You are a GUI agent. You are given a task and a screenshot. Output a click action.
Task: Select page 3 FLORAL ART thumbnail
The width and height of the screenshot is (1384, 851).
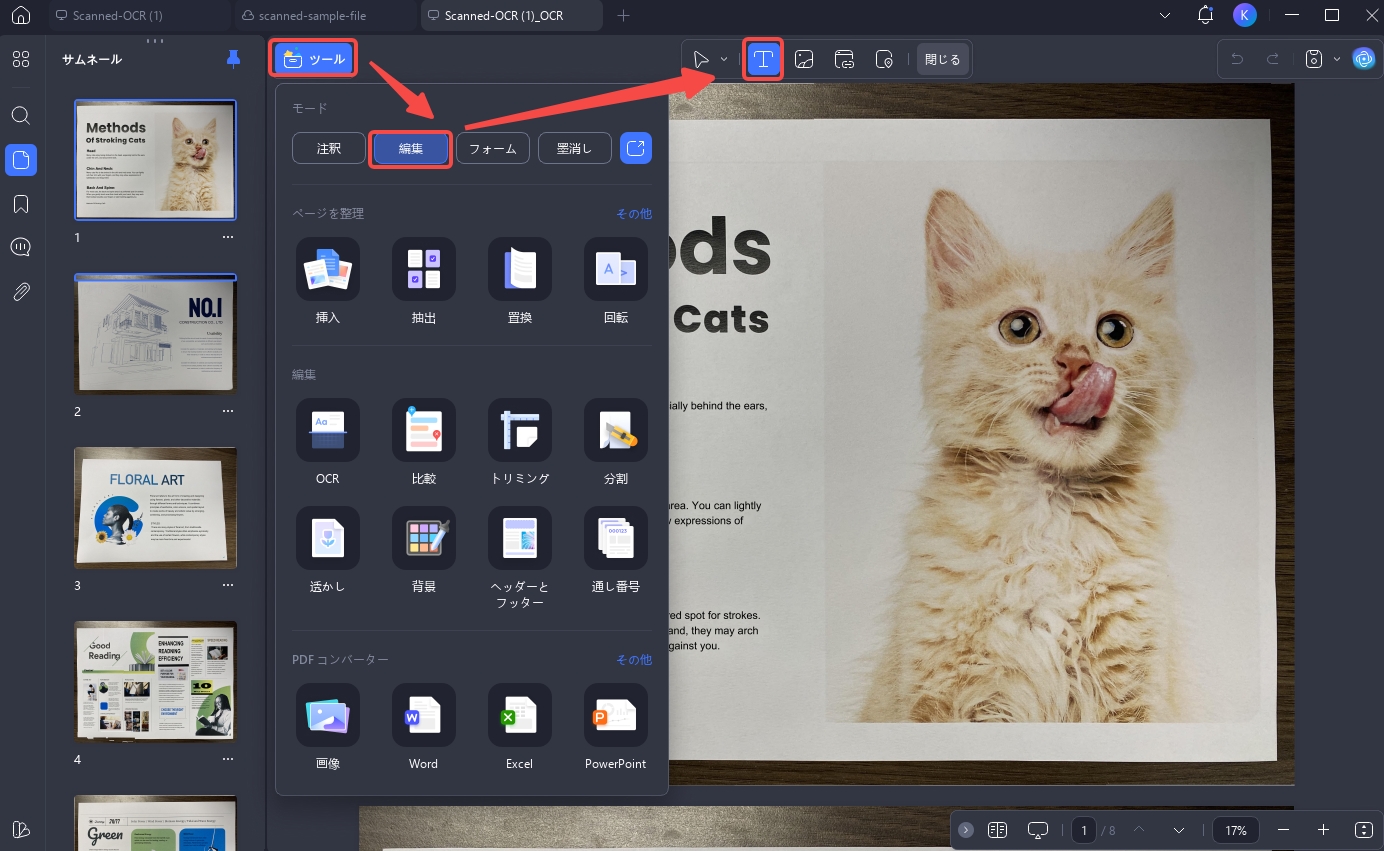coord(156,508)
